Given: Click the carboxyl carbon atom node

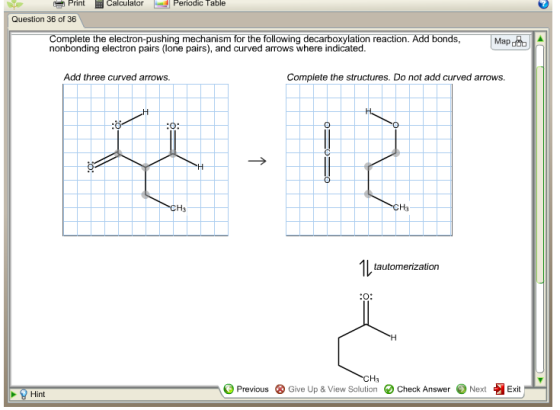Looking at the screenshot, I should [x=118, y=153].
